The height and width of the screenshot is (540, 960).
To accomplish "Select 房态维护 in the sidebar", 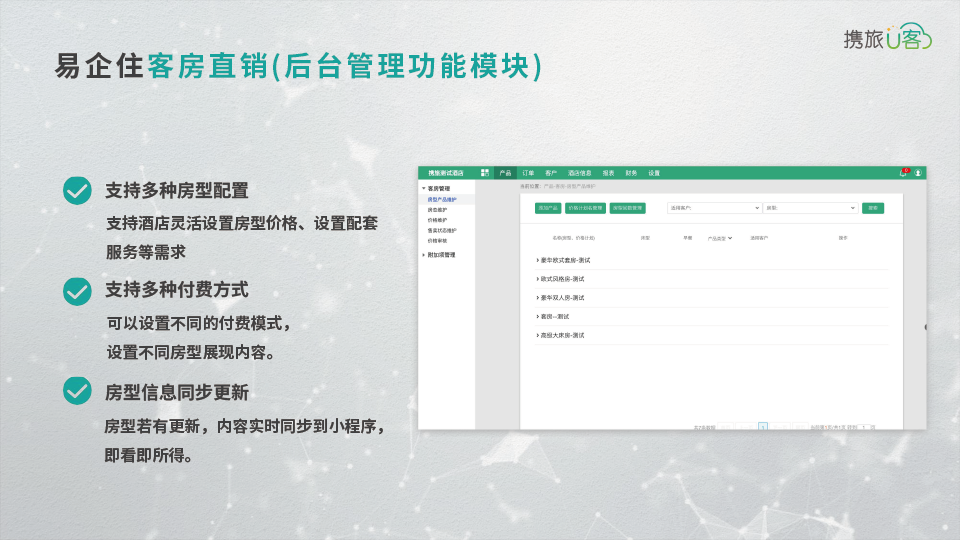I will coord(437,210).
